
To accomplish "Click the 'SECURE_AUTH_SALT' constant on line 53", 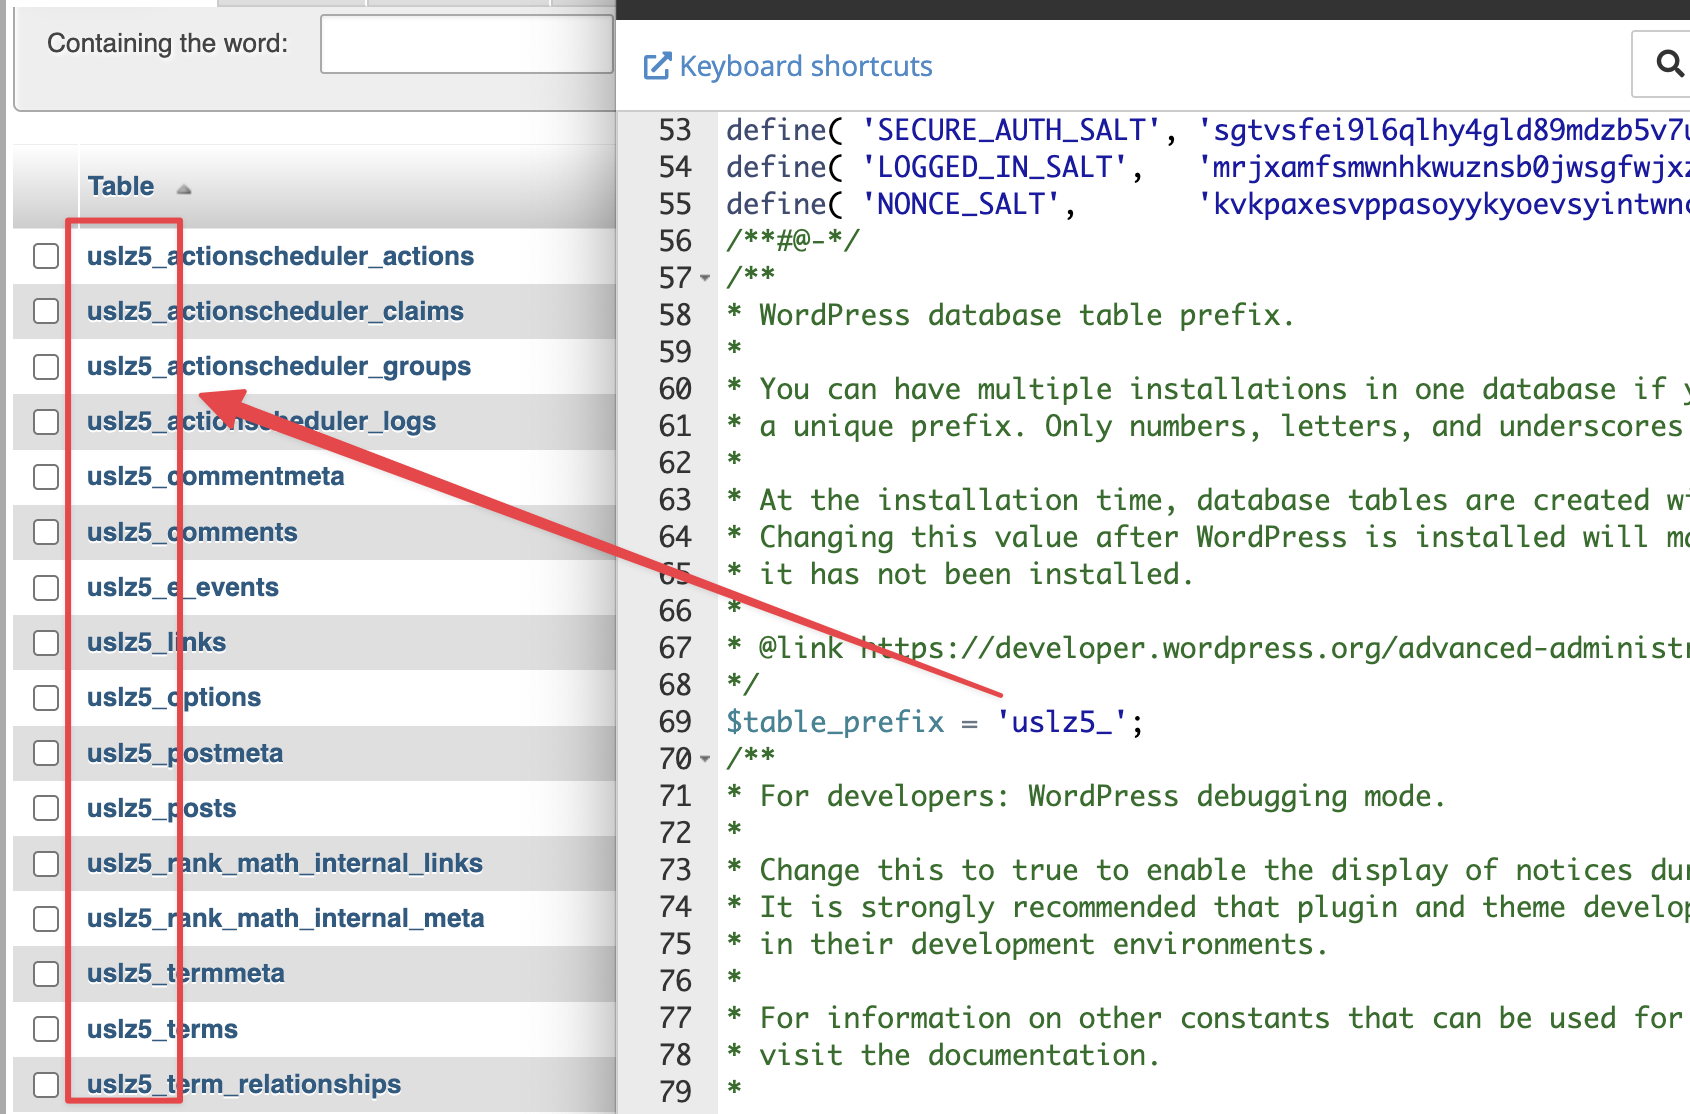I will (1011, 130).
